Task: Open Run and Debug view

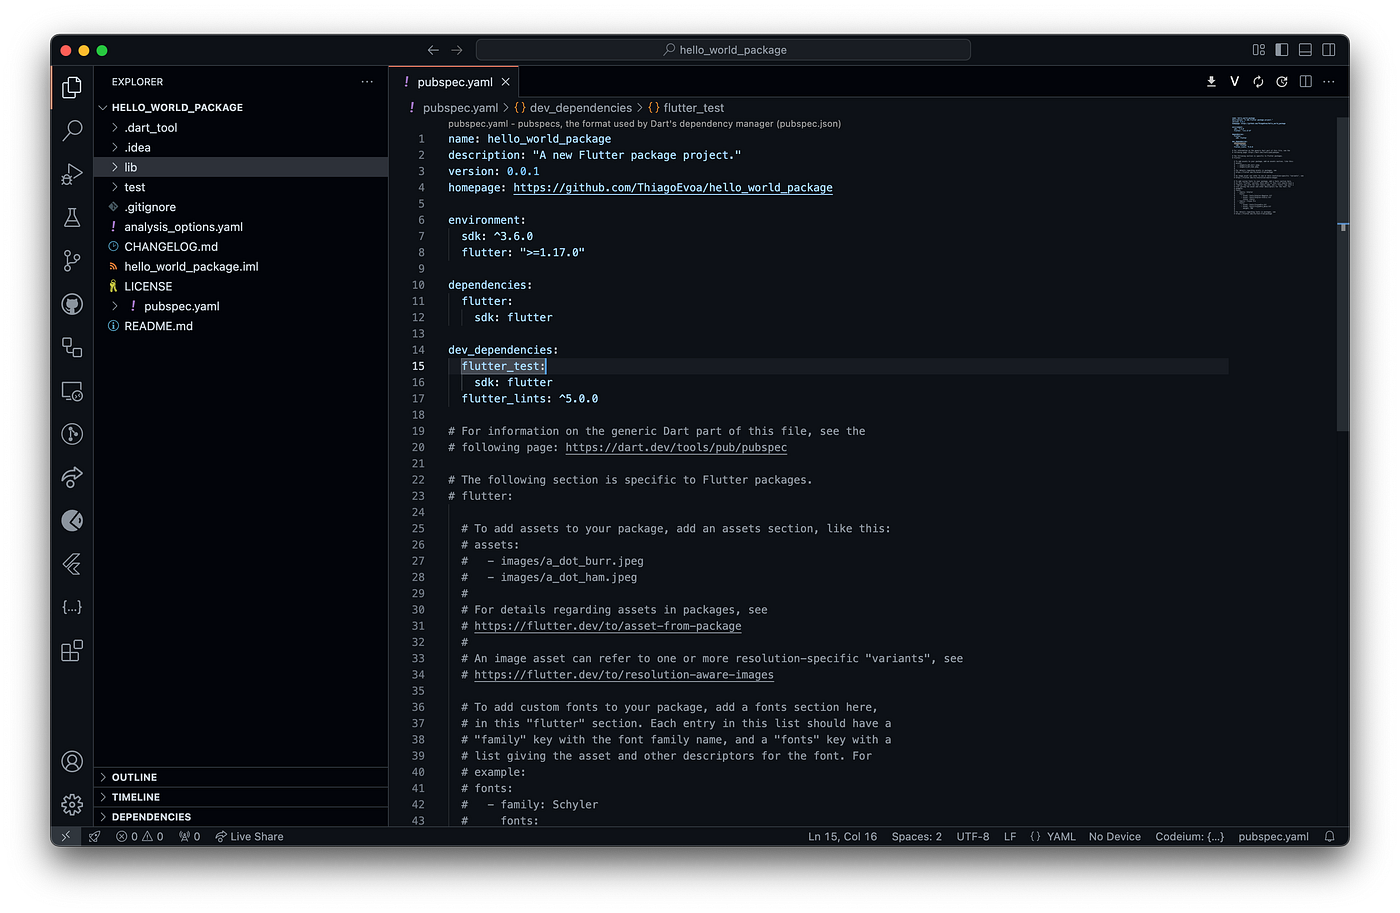Action: pos(72,174)
